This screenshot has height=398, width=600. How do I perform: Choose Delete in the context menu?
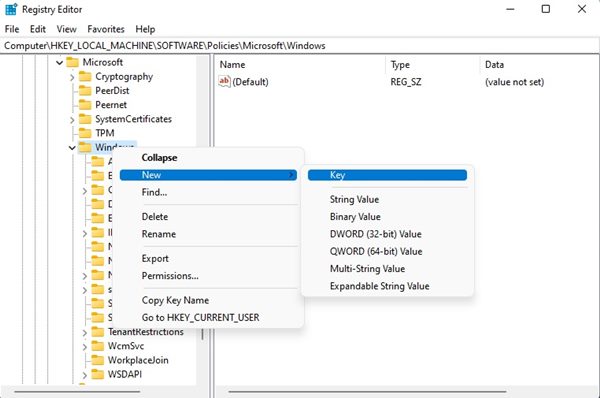(x=208, y=217)
